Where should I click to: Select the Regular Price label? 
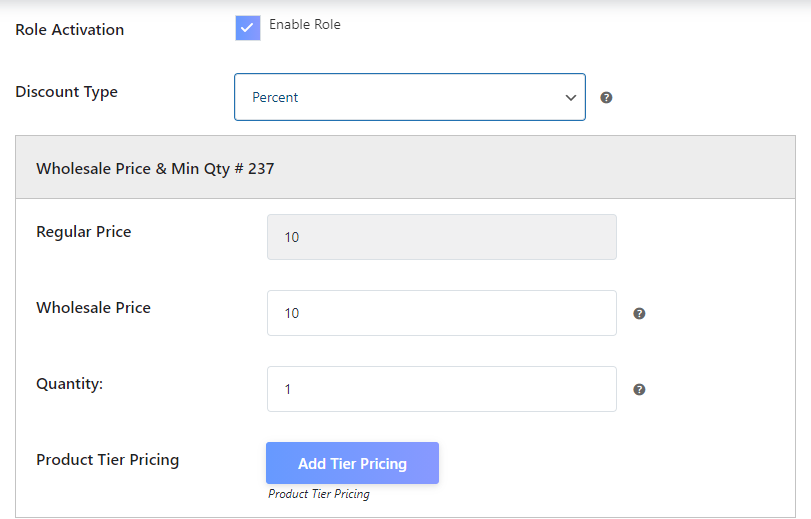click(x=84, y=232)
